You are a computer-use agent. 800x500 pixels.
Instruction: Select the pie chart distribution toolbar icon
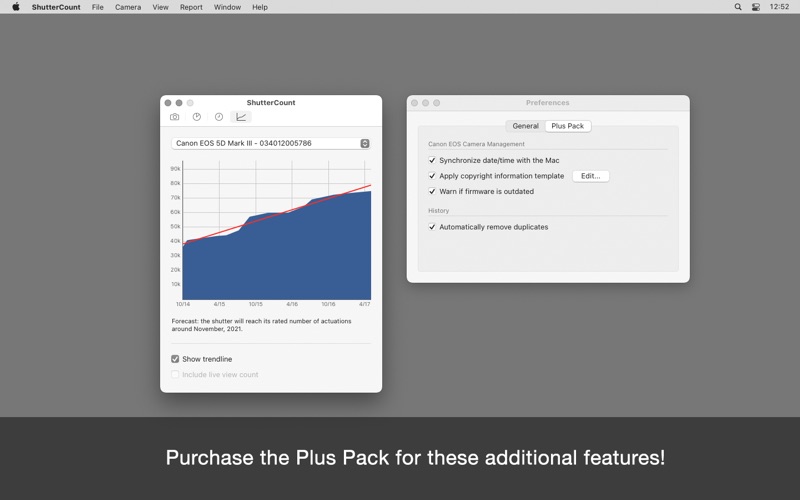[x=197, y=117]
